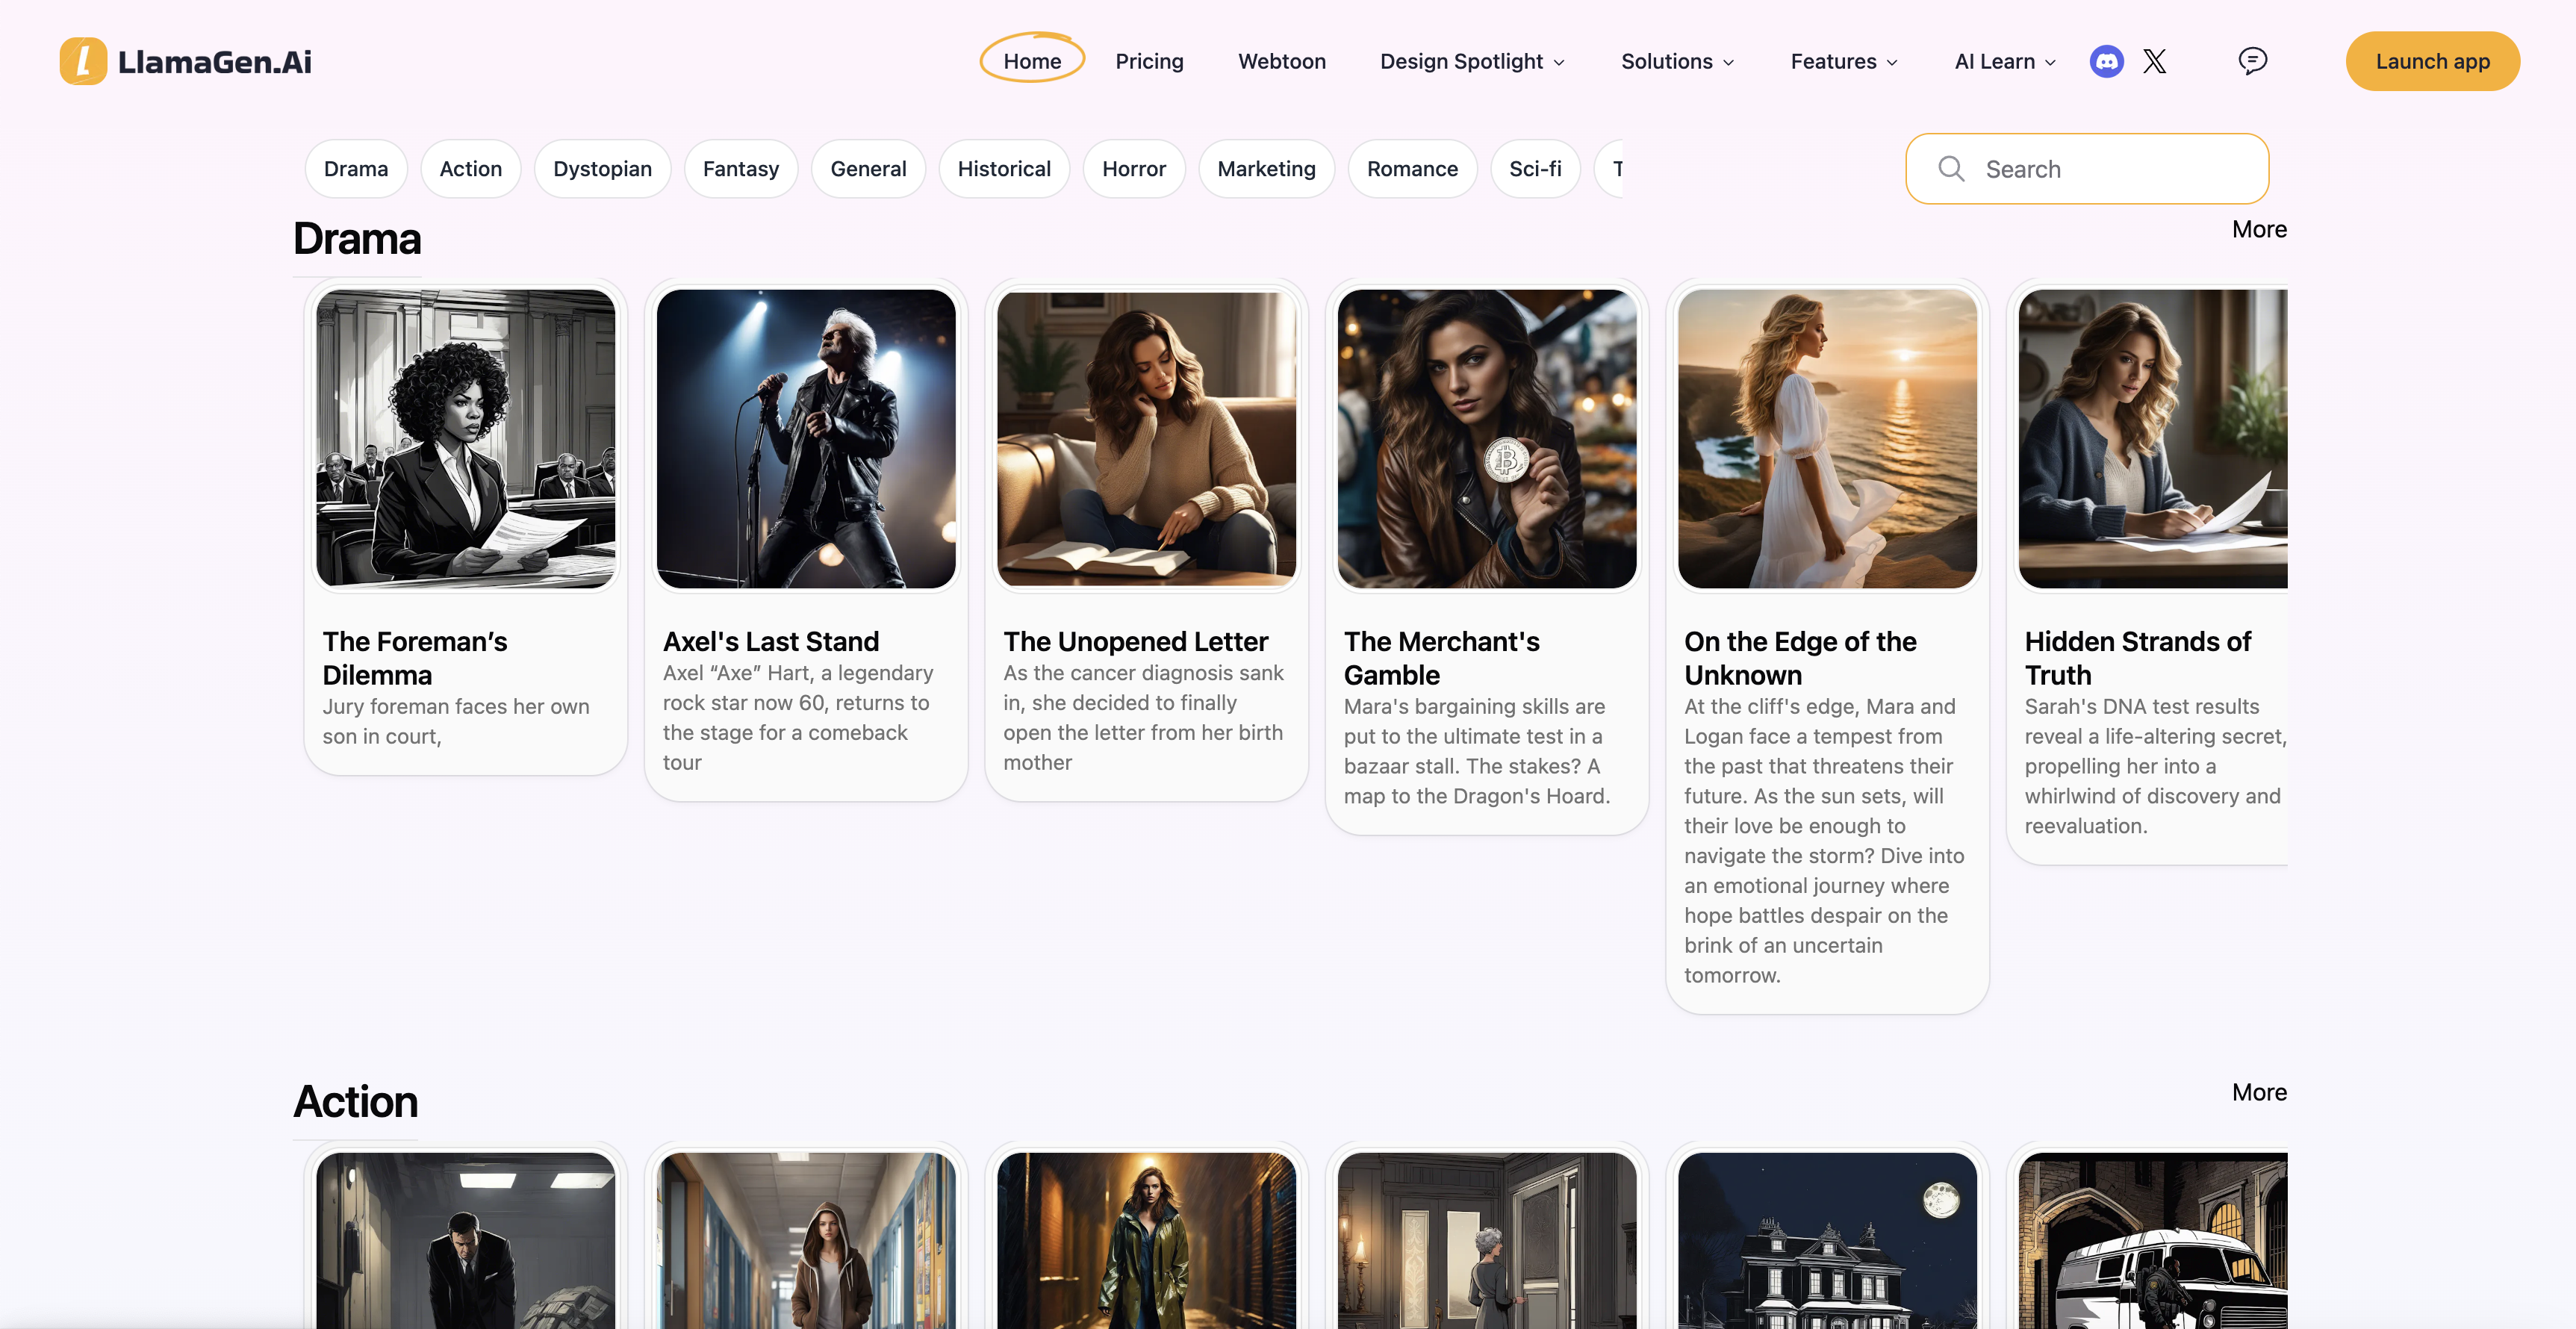The height and width of the screenshot is (1329, 2576).
Task: Open the X (Twitter) profile icon
Action: pos(2154,61)
